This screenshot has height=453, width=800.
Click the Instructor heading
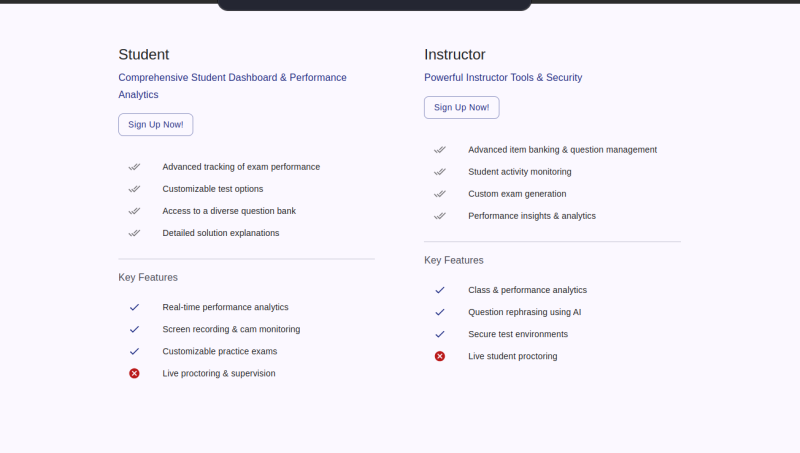pyautogui.click(x=455, y=55)
